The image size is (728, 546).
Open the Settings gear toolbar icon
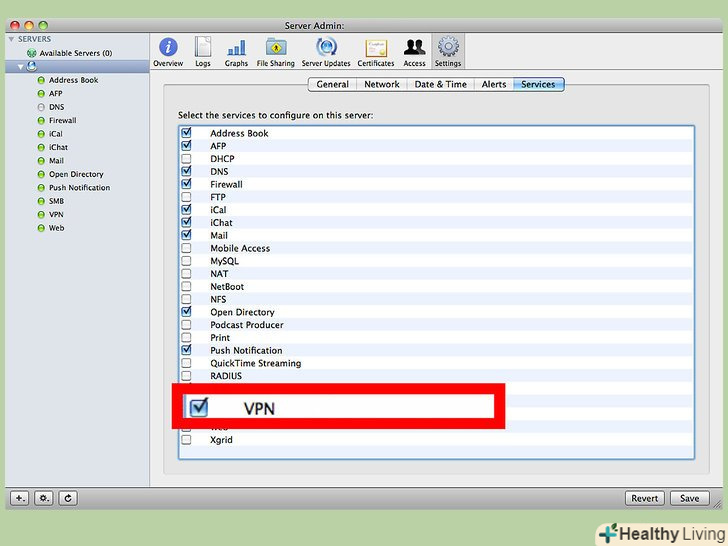tap(448, 52)
